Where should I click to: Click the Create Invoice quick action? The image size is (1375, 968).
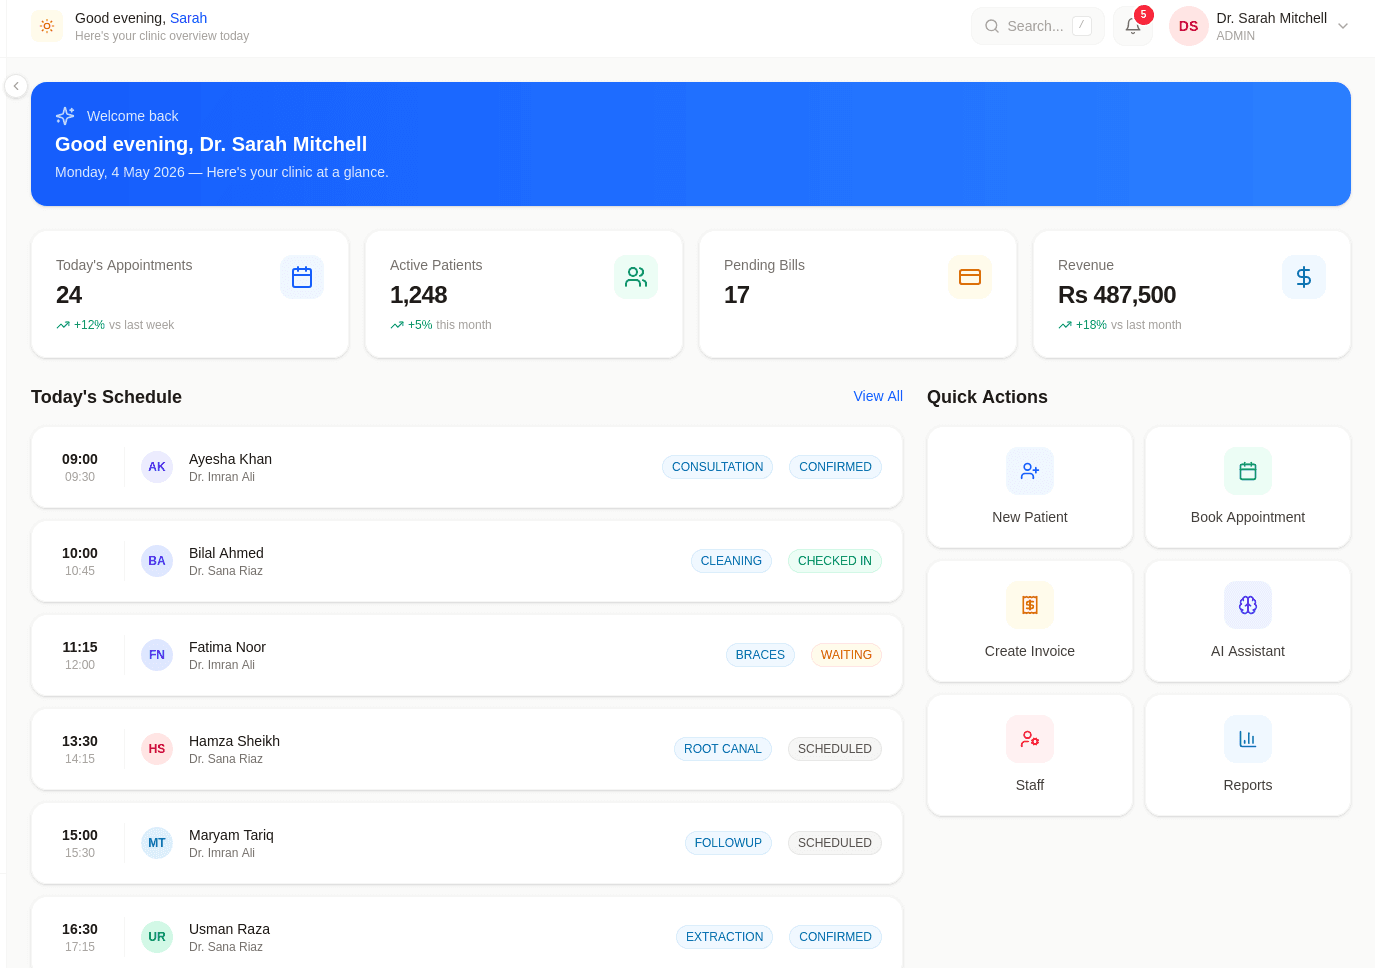1030,621
